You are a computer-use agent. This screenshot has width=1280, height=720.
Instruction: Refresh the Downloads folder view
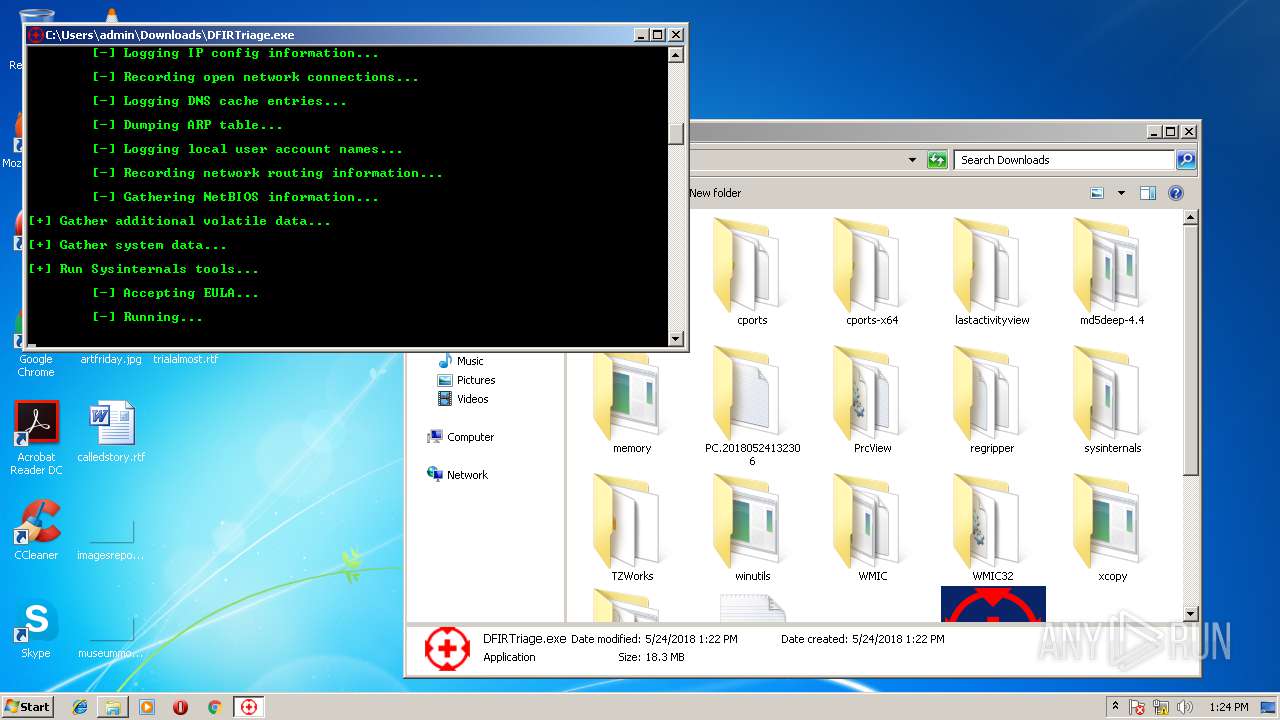[937, 160]
